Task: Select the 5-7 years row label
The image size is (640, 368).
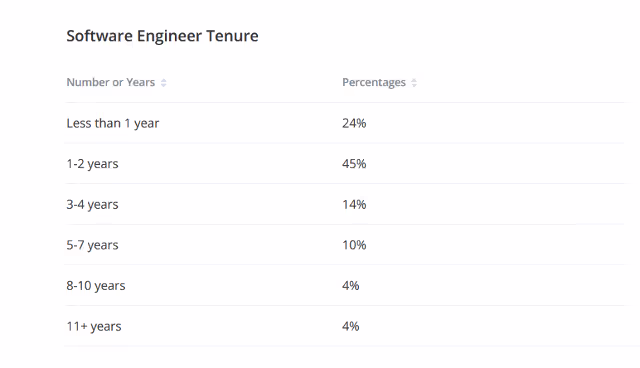Action: coord(92,245)
